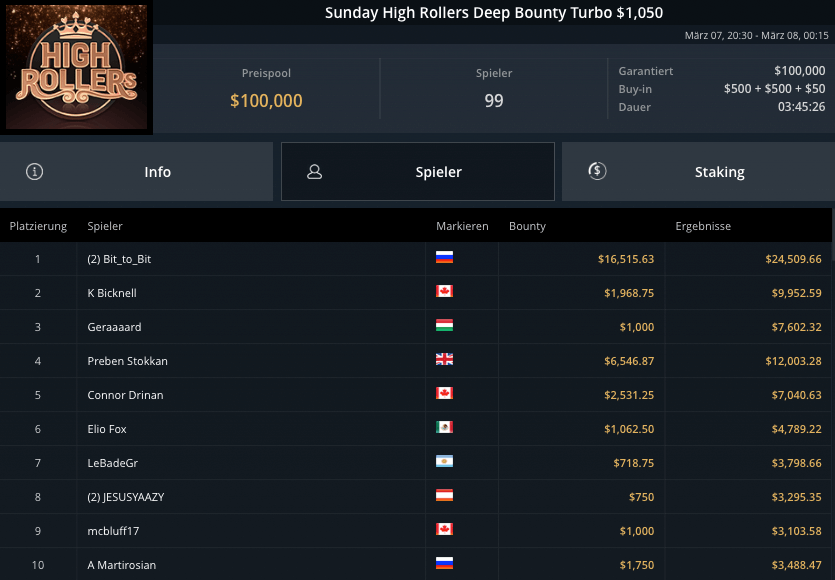835x580 pixels.
Task: Click Geraaaard's flag icon
Action: [x=445, y=325]
